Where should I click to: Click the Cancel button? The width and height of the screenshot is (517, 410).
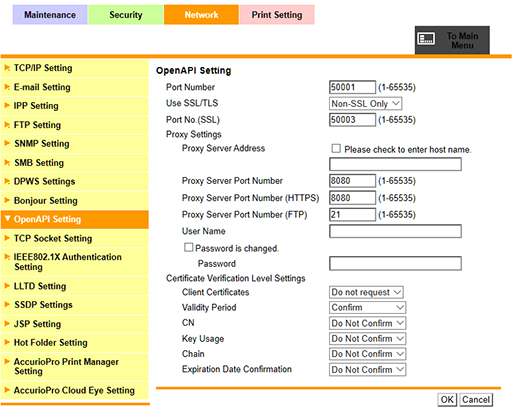pyautogui.click(x=476, y=399)
